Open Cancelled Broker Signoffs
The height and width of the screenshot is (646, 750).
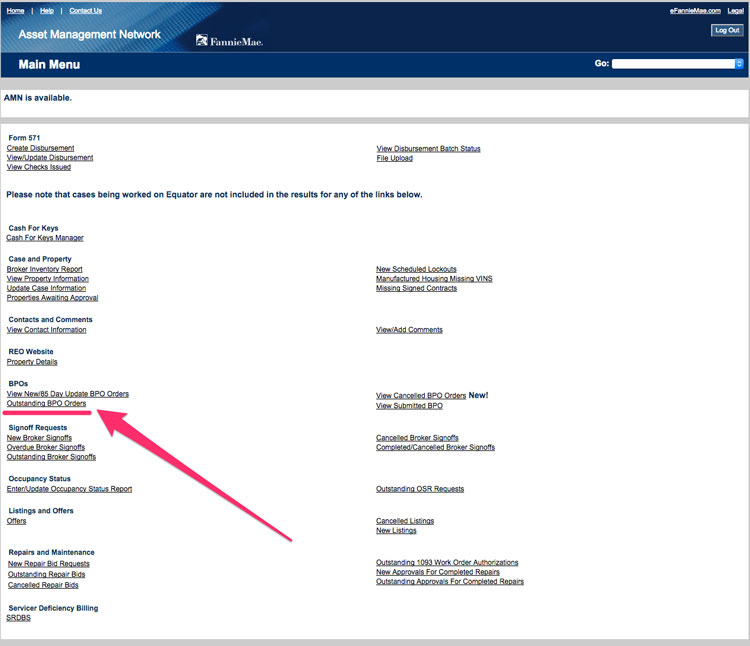417,438
